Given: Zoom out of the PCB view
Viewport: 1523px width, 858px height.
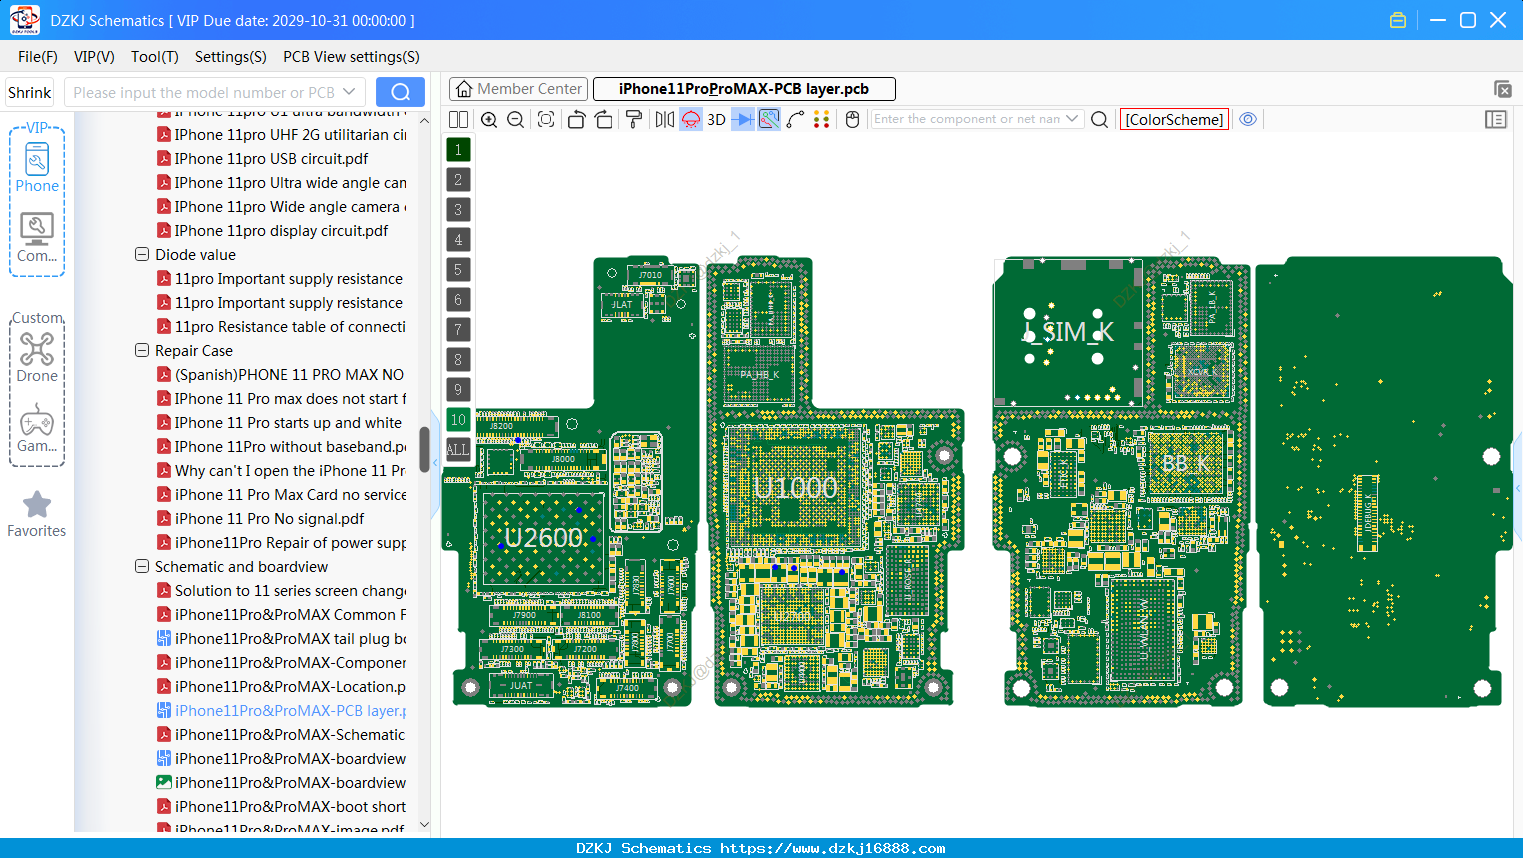Looking at the screenshot, I should (x=516, y=119).
